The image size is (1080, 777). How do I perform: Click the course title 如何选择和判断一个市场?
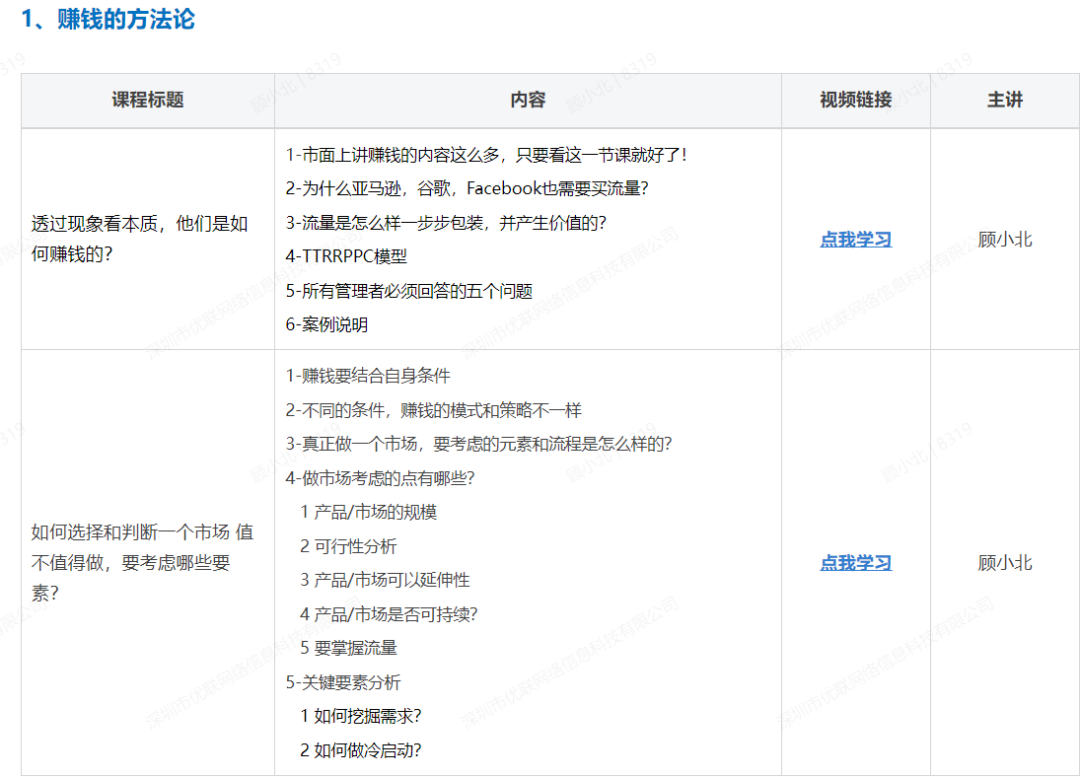point(143,562)
